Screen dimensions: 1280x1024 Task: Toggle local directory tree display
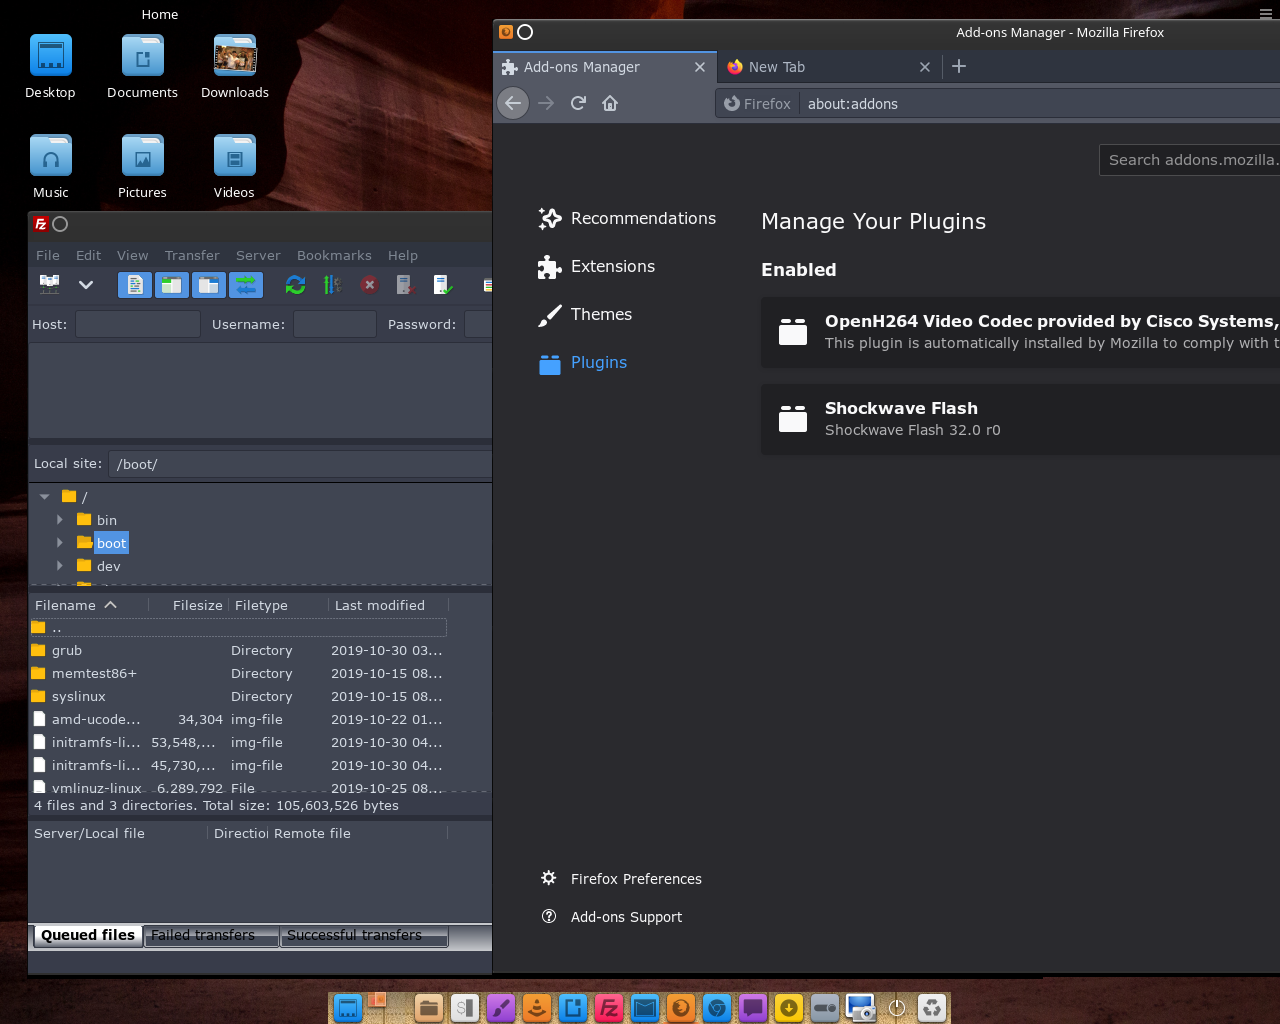click(x=172, y=285)
